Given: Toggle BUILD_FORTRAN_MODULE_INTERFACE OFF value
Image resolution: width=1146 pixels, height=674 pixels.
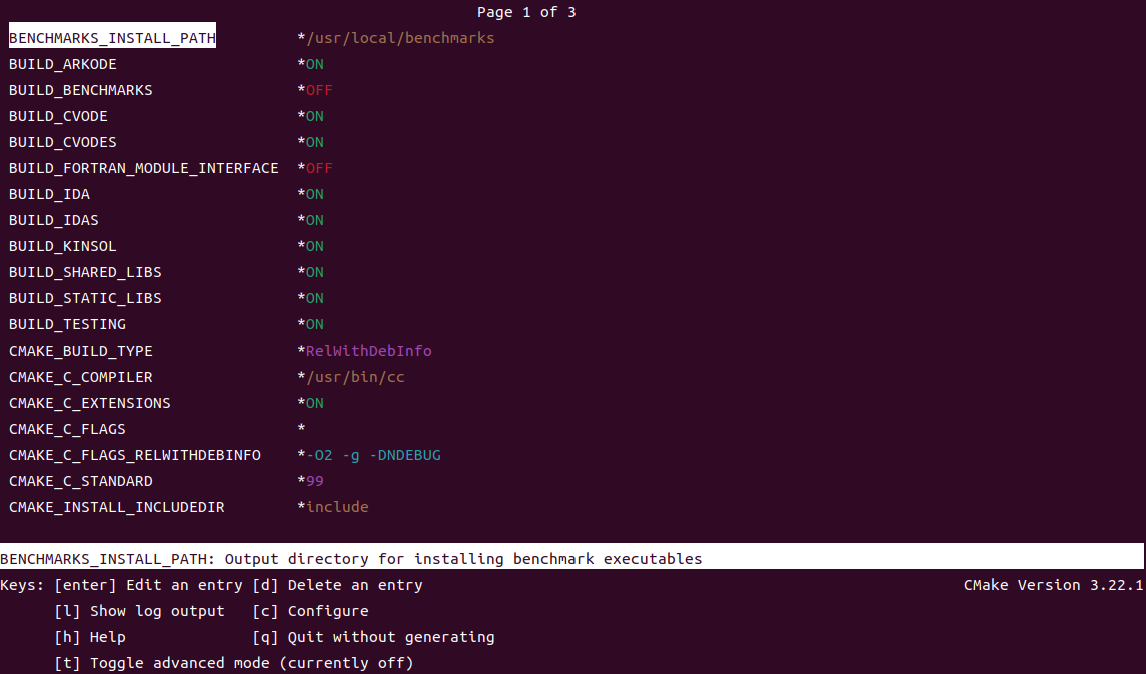Looking at the screenshot, I should point(319,168).
